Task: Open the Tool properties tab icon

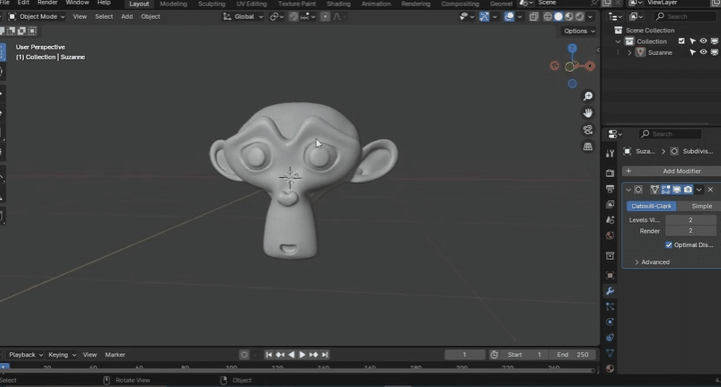Action: 610,154
